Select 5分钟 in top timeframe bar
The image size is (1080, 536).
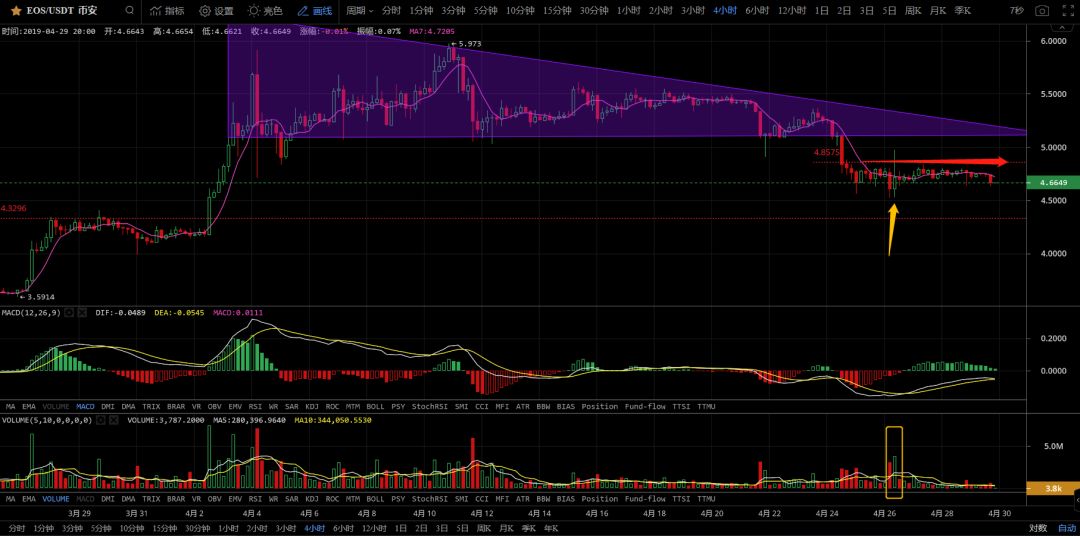(x=485, y=11)
